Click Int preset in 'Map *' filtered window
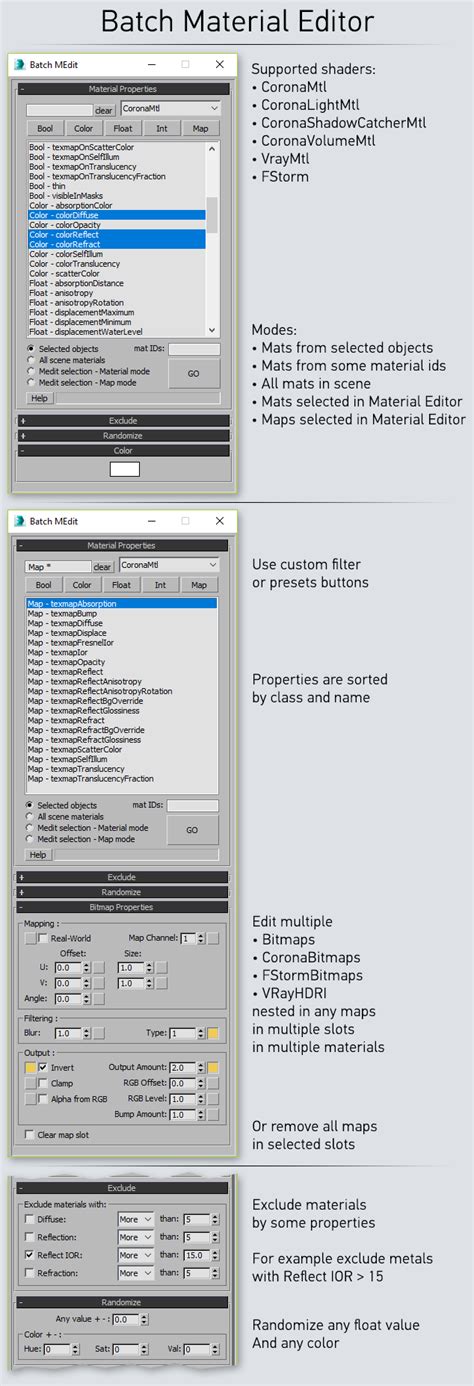Viewport: 474px width, 1386px height. point(161,585)
